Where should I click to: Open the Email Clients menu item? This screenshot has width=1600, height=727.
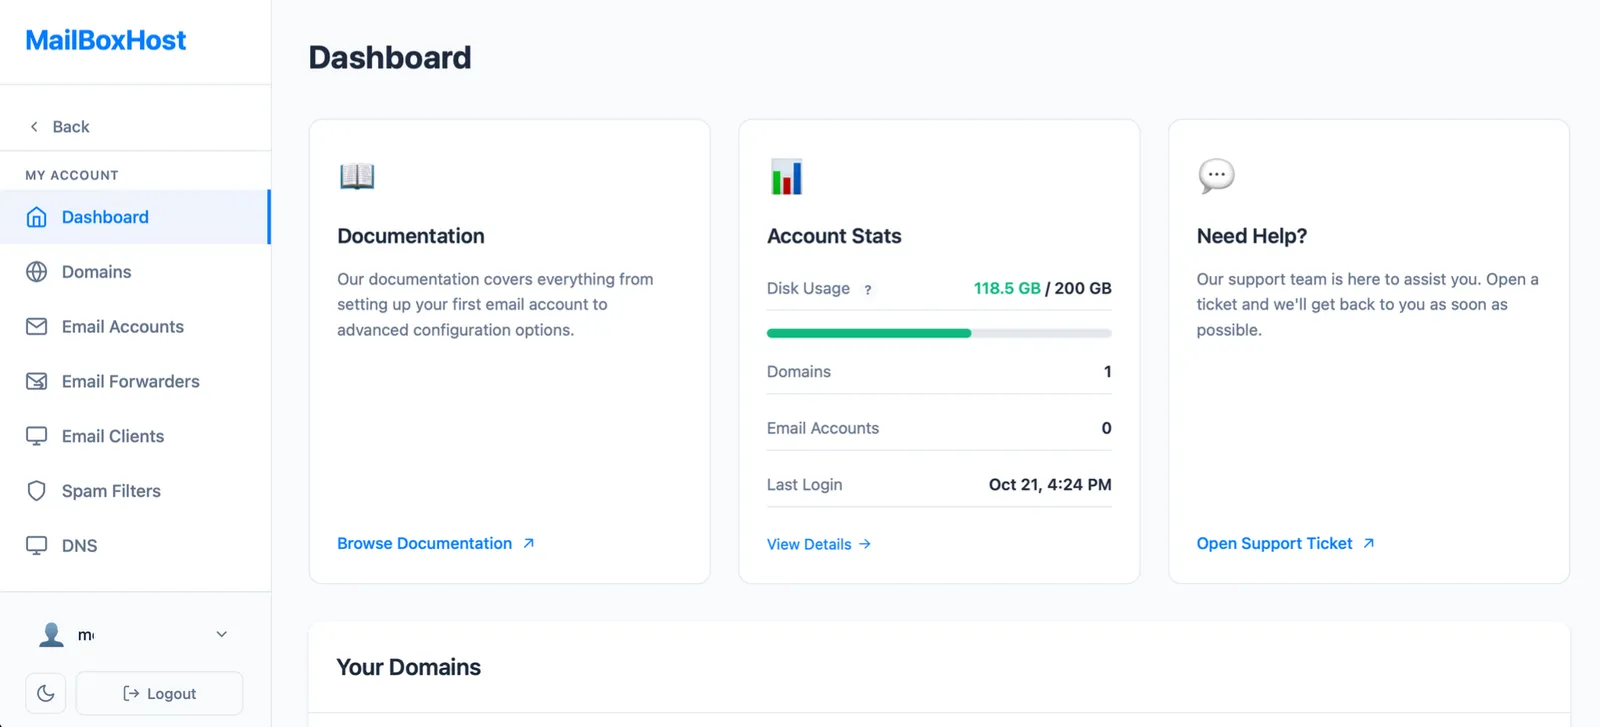135,436
